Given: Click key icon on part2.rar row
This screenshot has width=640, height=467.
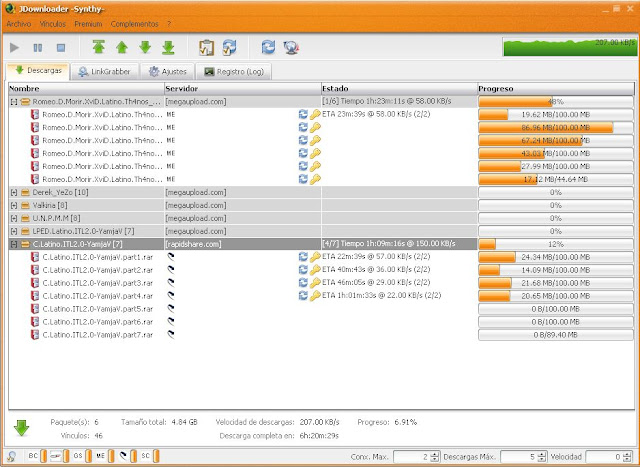Looking at the screenshot, I should coord(315,270).
